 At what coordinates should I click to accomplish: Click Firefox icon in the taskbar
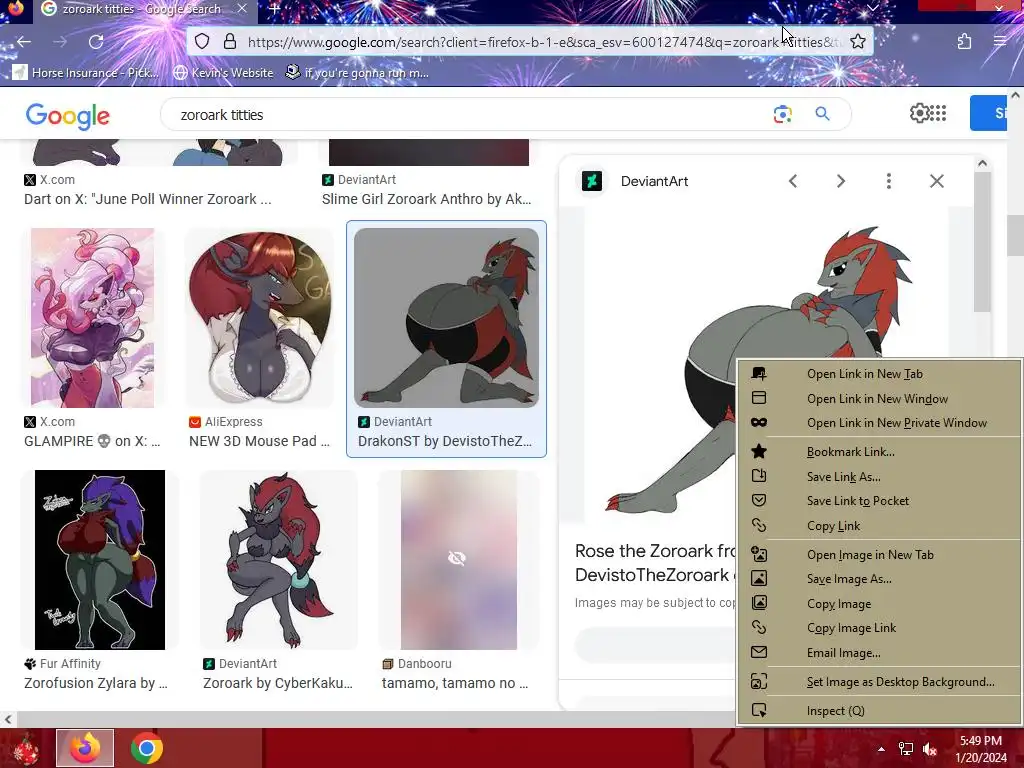coord(85,748)
